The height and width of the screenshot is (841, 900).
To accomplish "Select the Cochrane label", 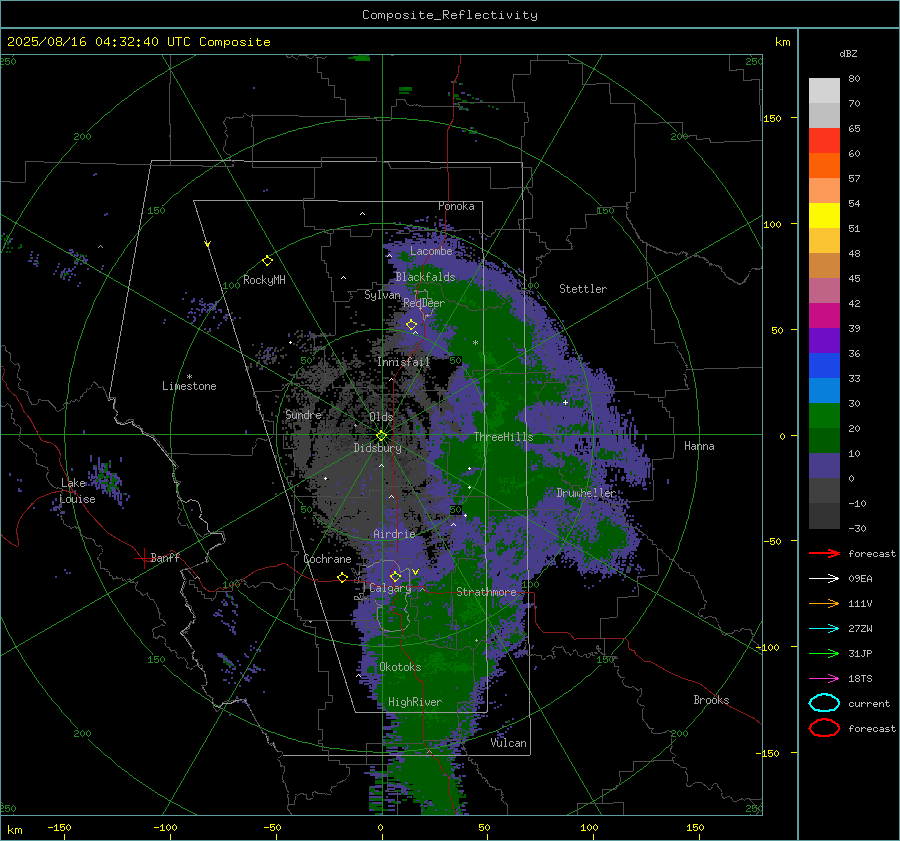I will click(327, 559).
